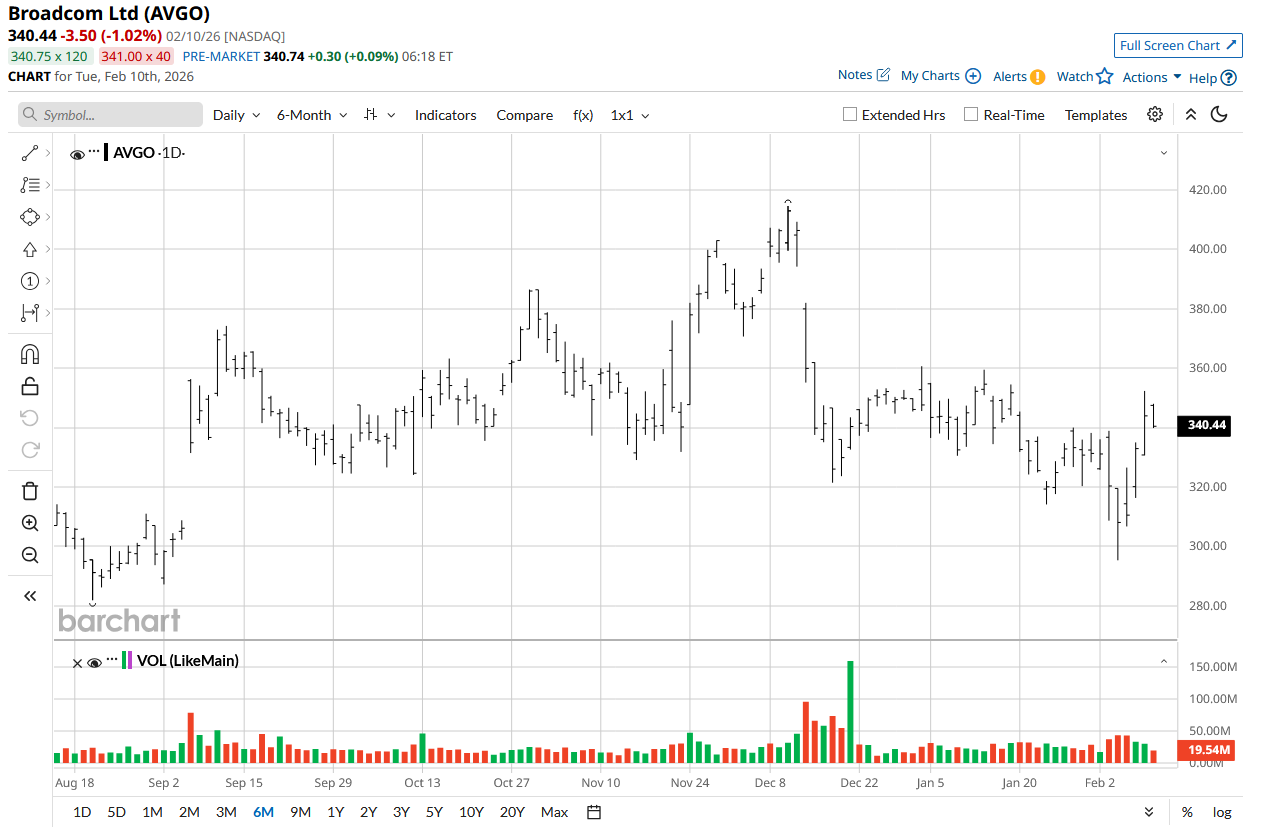Select the trend line drawing tool
Viewport: 1261px width, 833px height.
(x=29, y=153)
